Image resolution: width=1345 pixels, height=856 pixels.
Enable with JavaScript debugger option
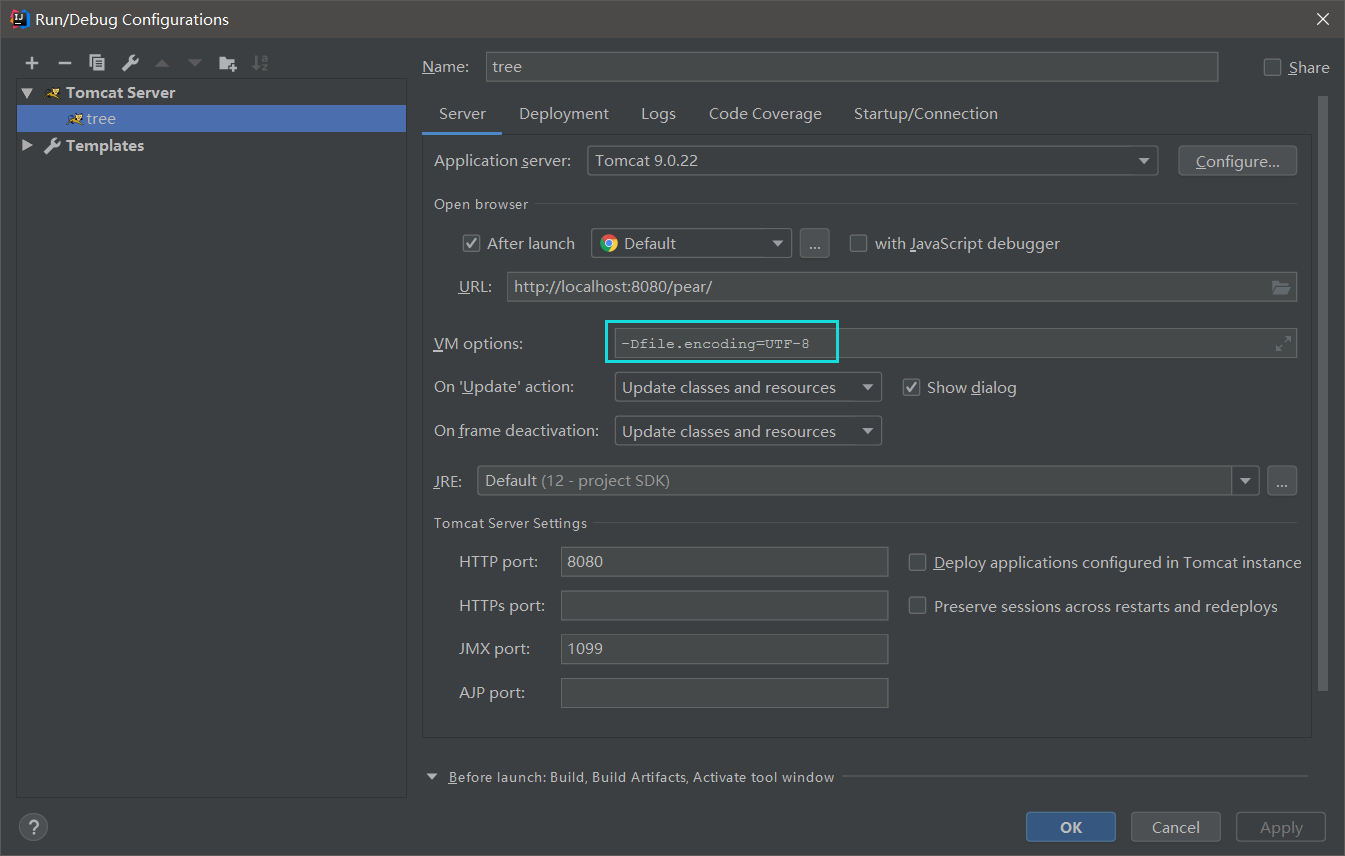point(858,243)
